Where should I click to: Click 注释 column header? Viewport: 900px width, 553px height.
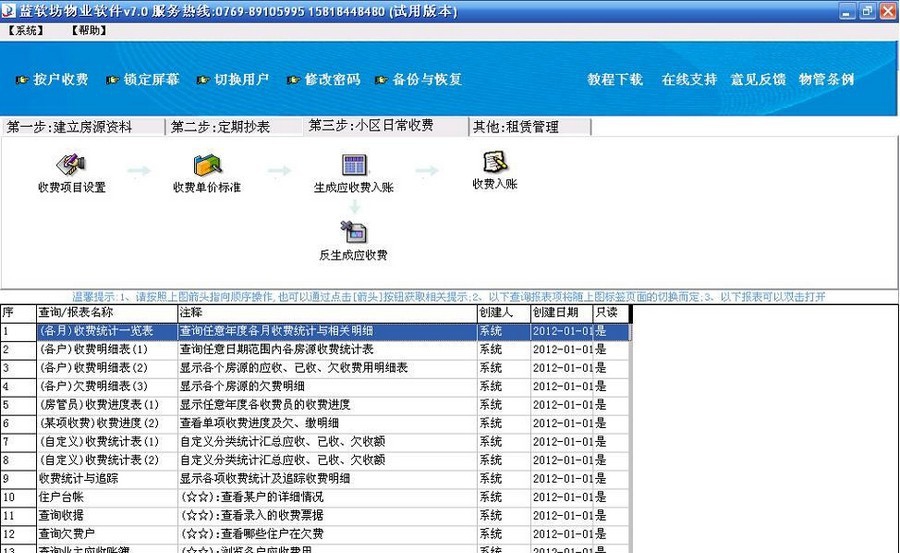pyautogui.click(x=327, y=313)
